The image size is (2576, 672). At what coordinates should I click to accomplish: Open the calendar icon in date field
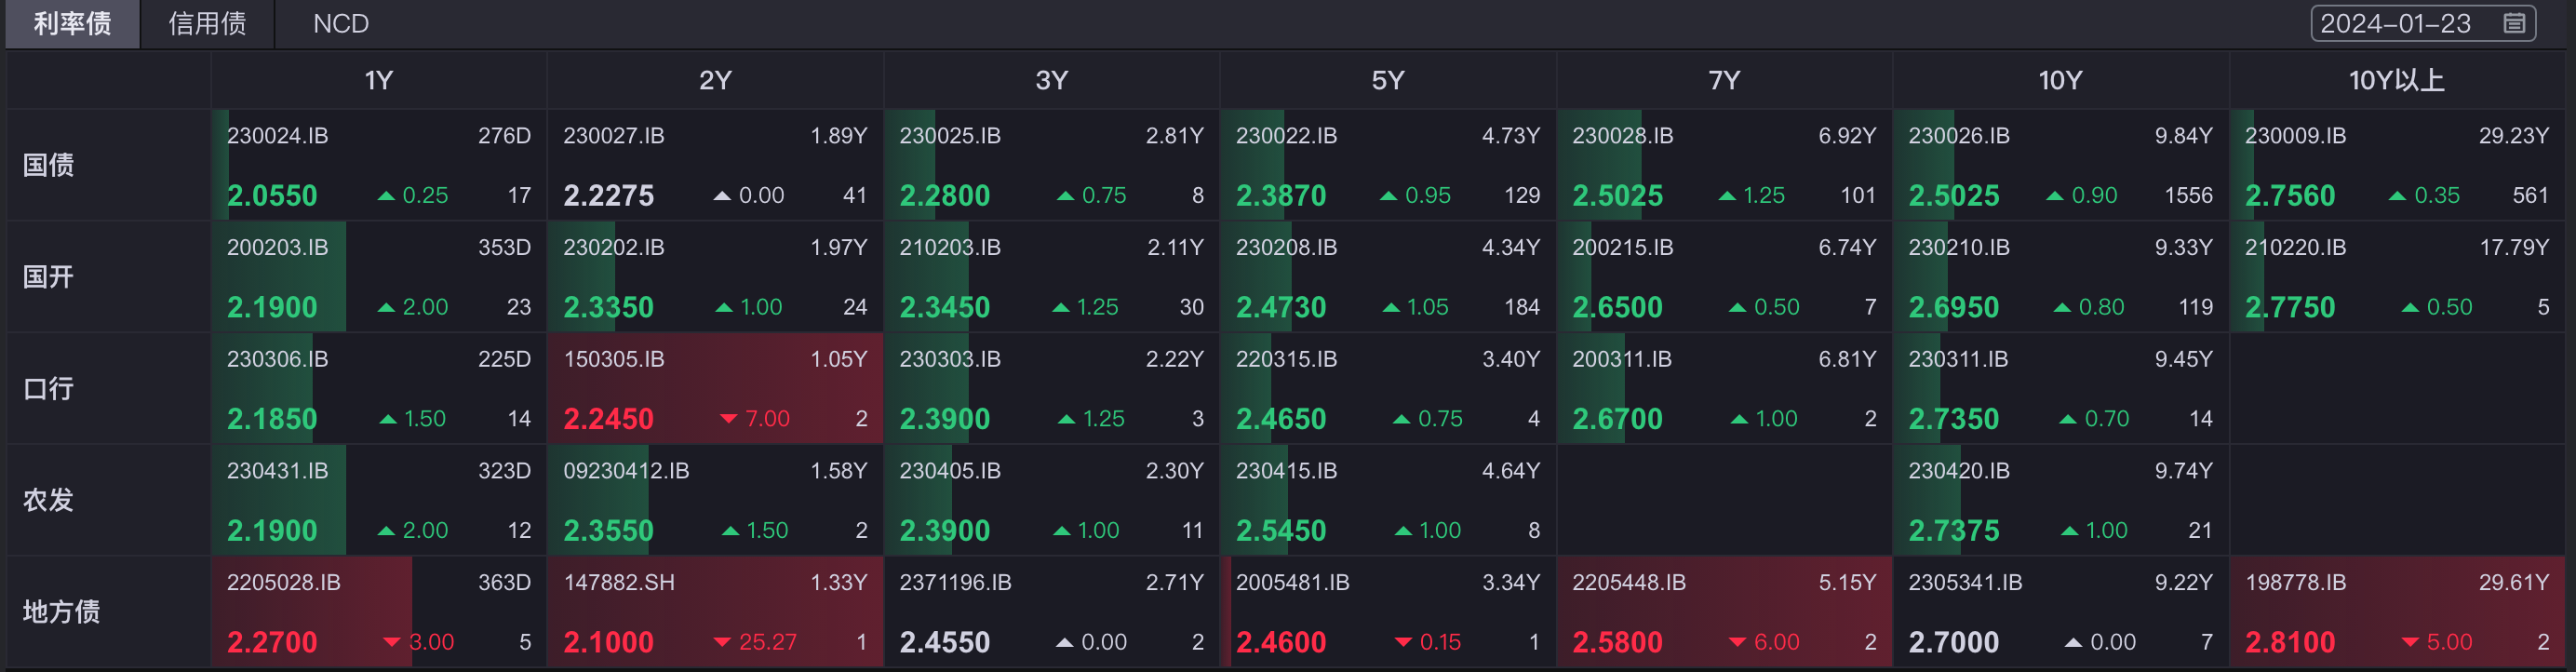[x=2514, y=23]
